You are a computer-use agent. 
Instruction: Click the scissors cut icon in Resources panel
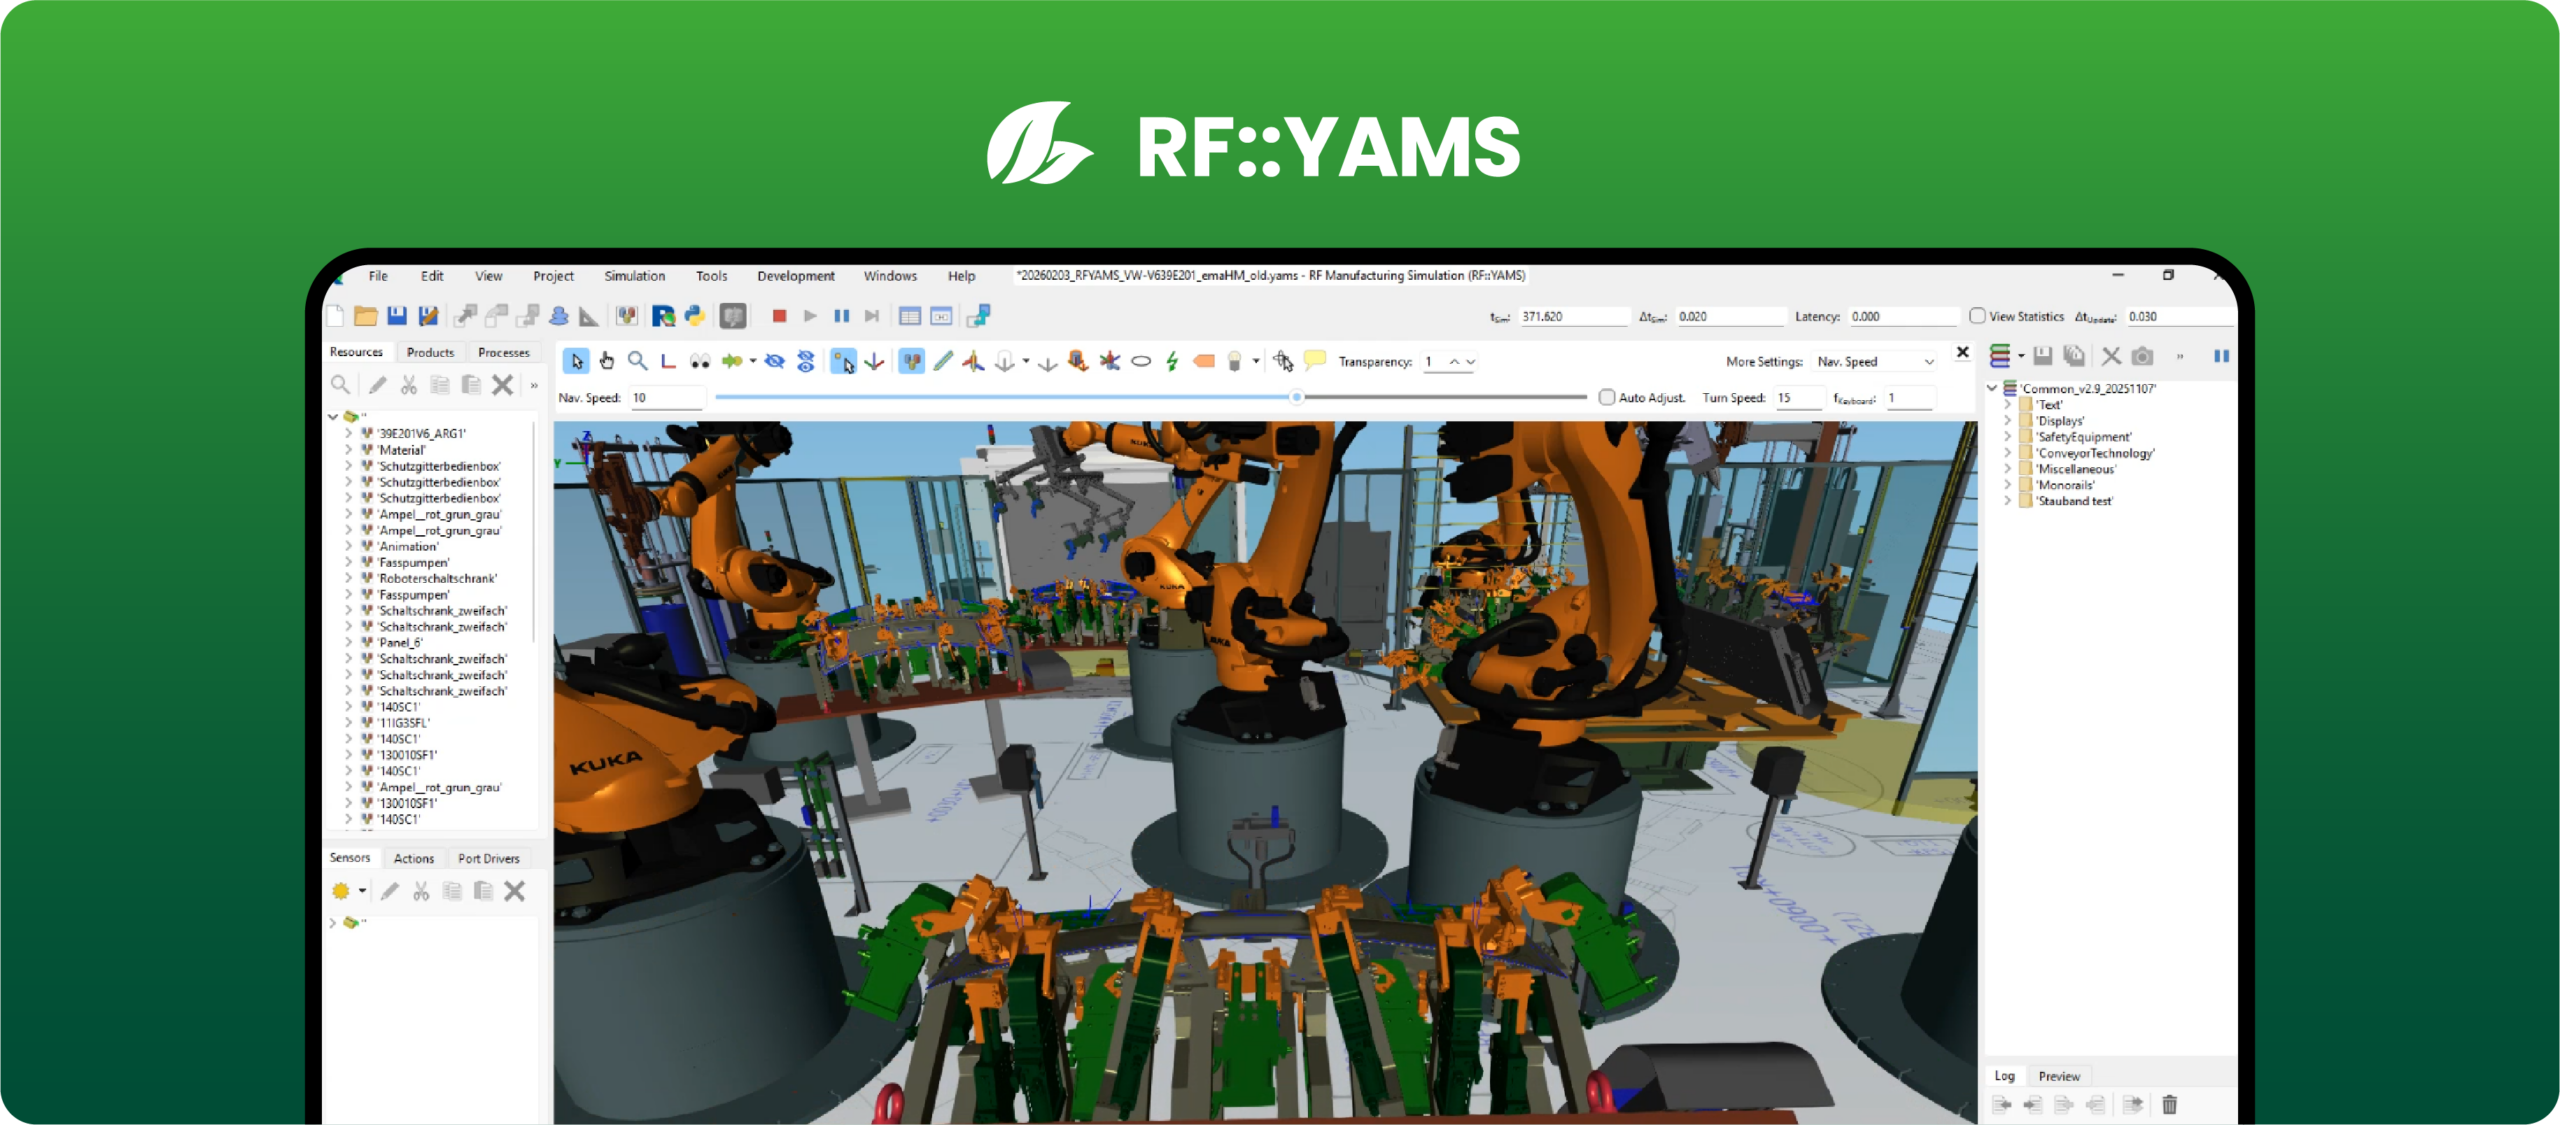pyautogui.click(x=409, y=385)
